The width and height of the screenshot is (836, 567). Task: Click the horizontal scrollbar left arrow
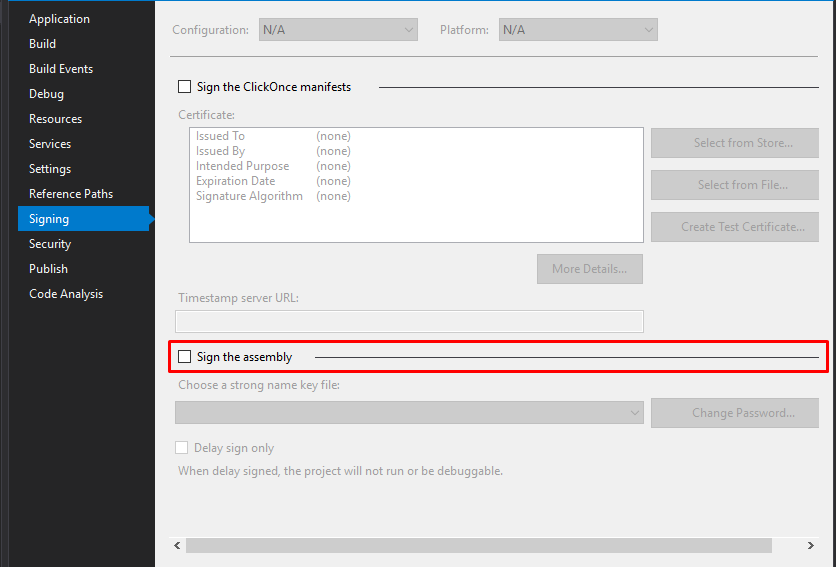pos(178,545)
